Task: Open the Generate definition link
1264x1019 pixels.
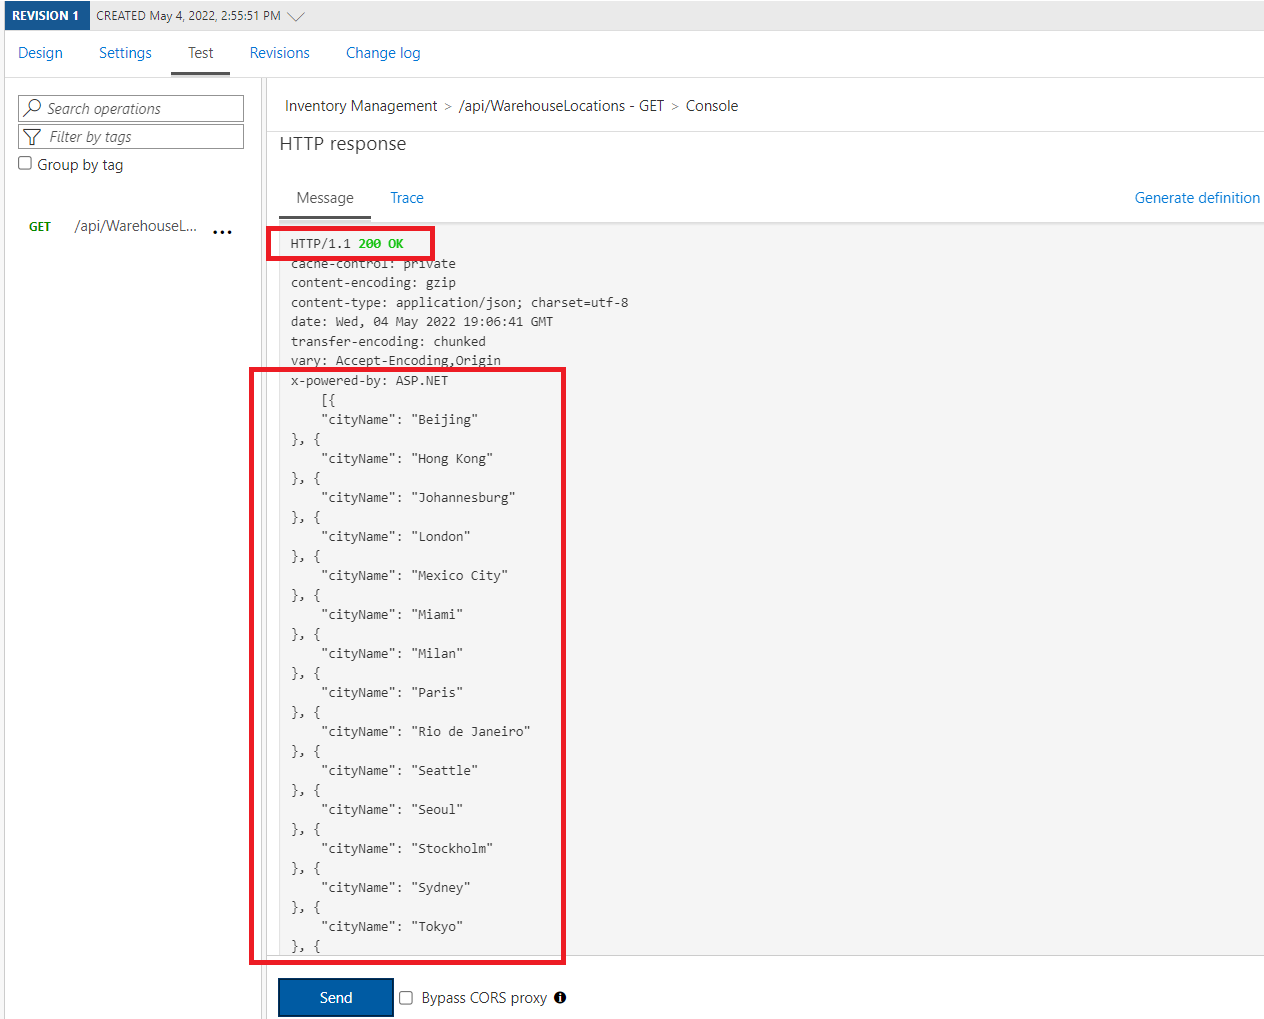Action: (1196, 198)
